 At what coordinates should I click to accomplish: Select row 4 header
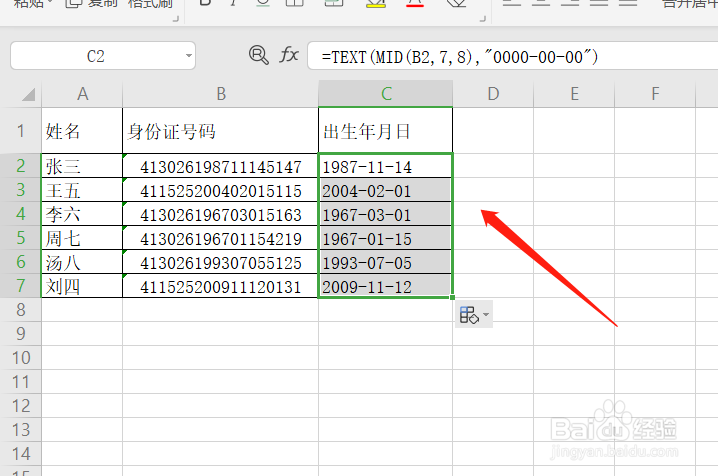pyautogui.click(x=21, y=214)
